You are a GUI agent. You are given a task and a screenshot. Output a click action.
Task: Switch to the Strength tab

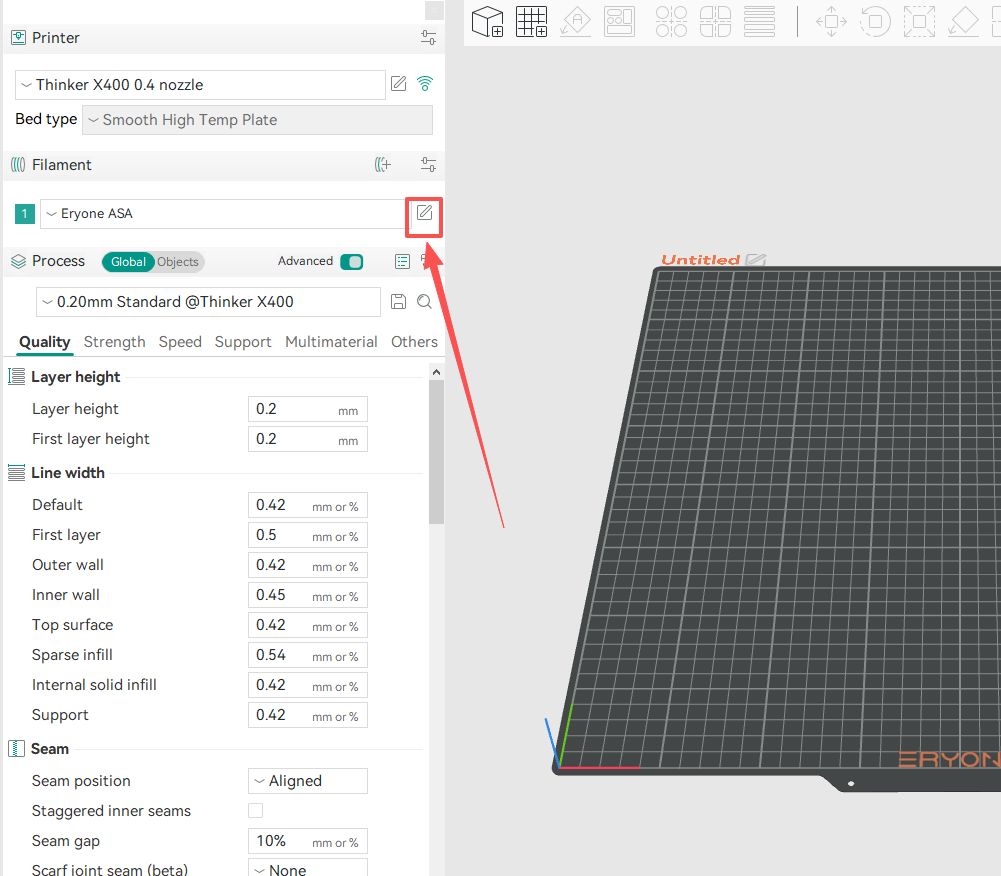pos(114,342)
